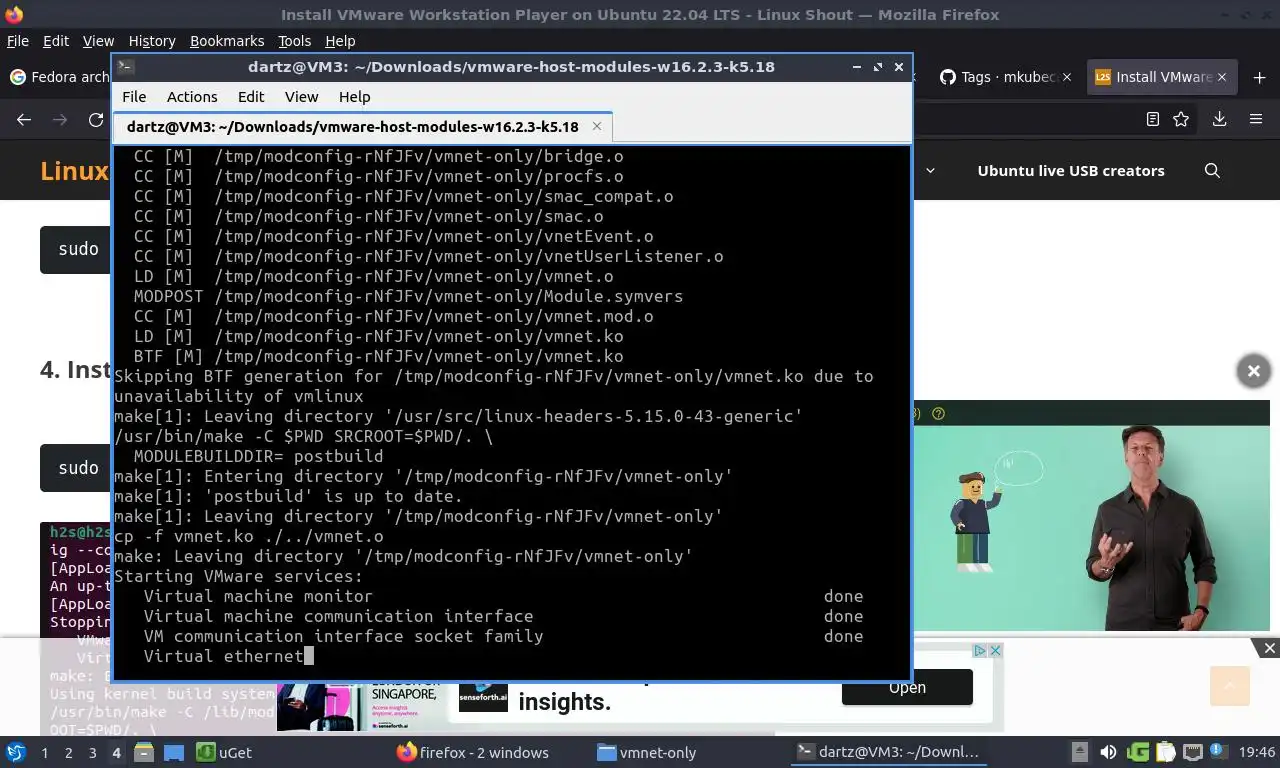Switch to Fedora arch Firefox tab

58,77
